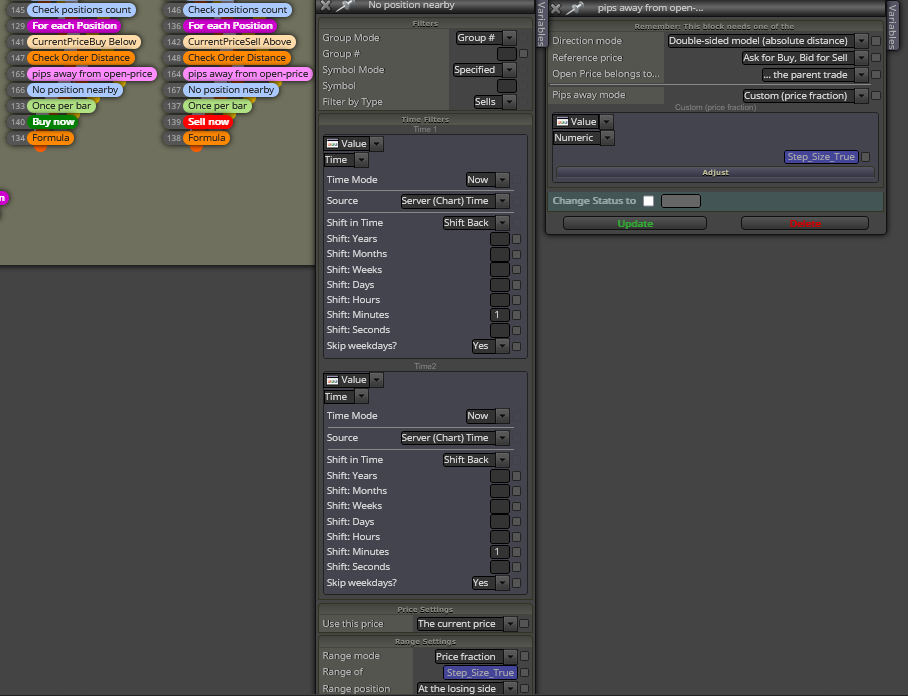Click the Time2 Value type icon
Screen dimensions: 908x696
[x=332, y=380]
